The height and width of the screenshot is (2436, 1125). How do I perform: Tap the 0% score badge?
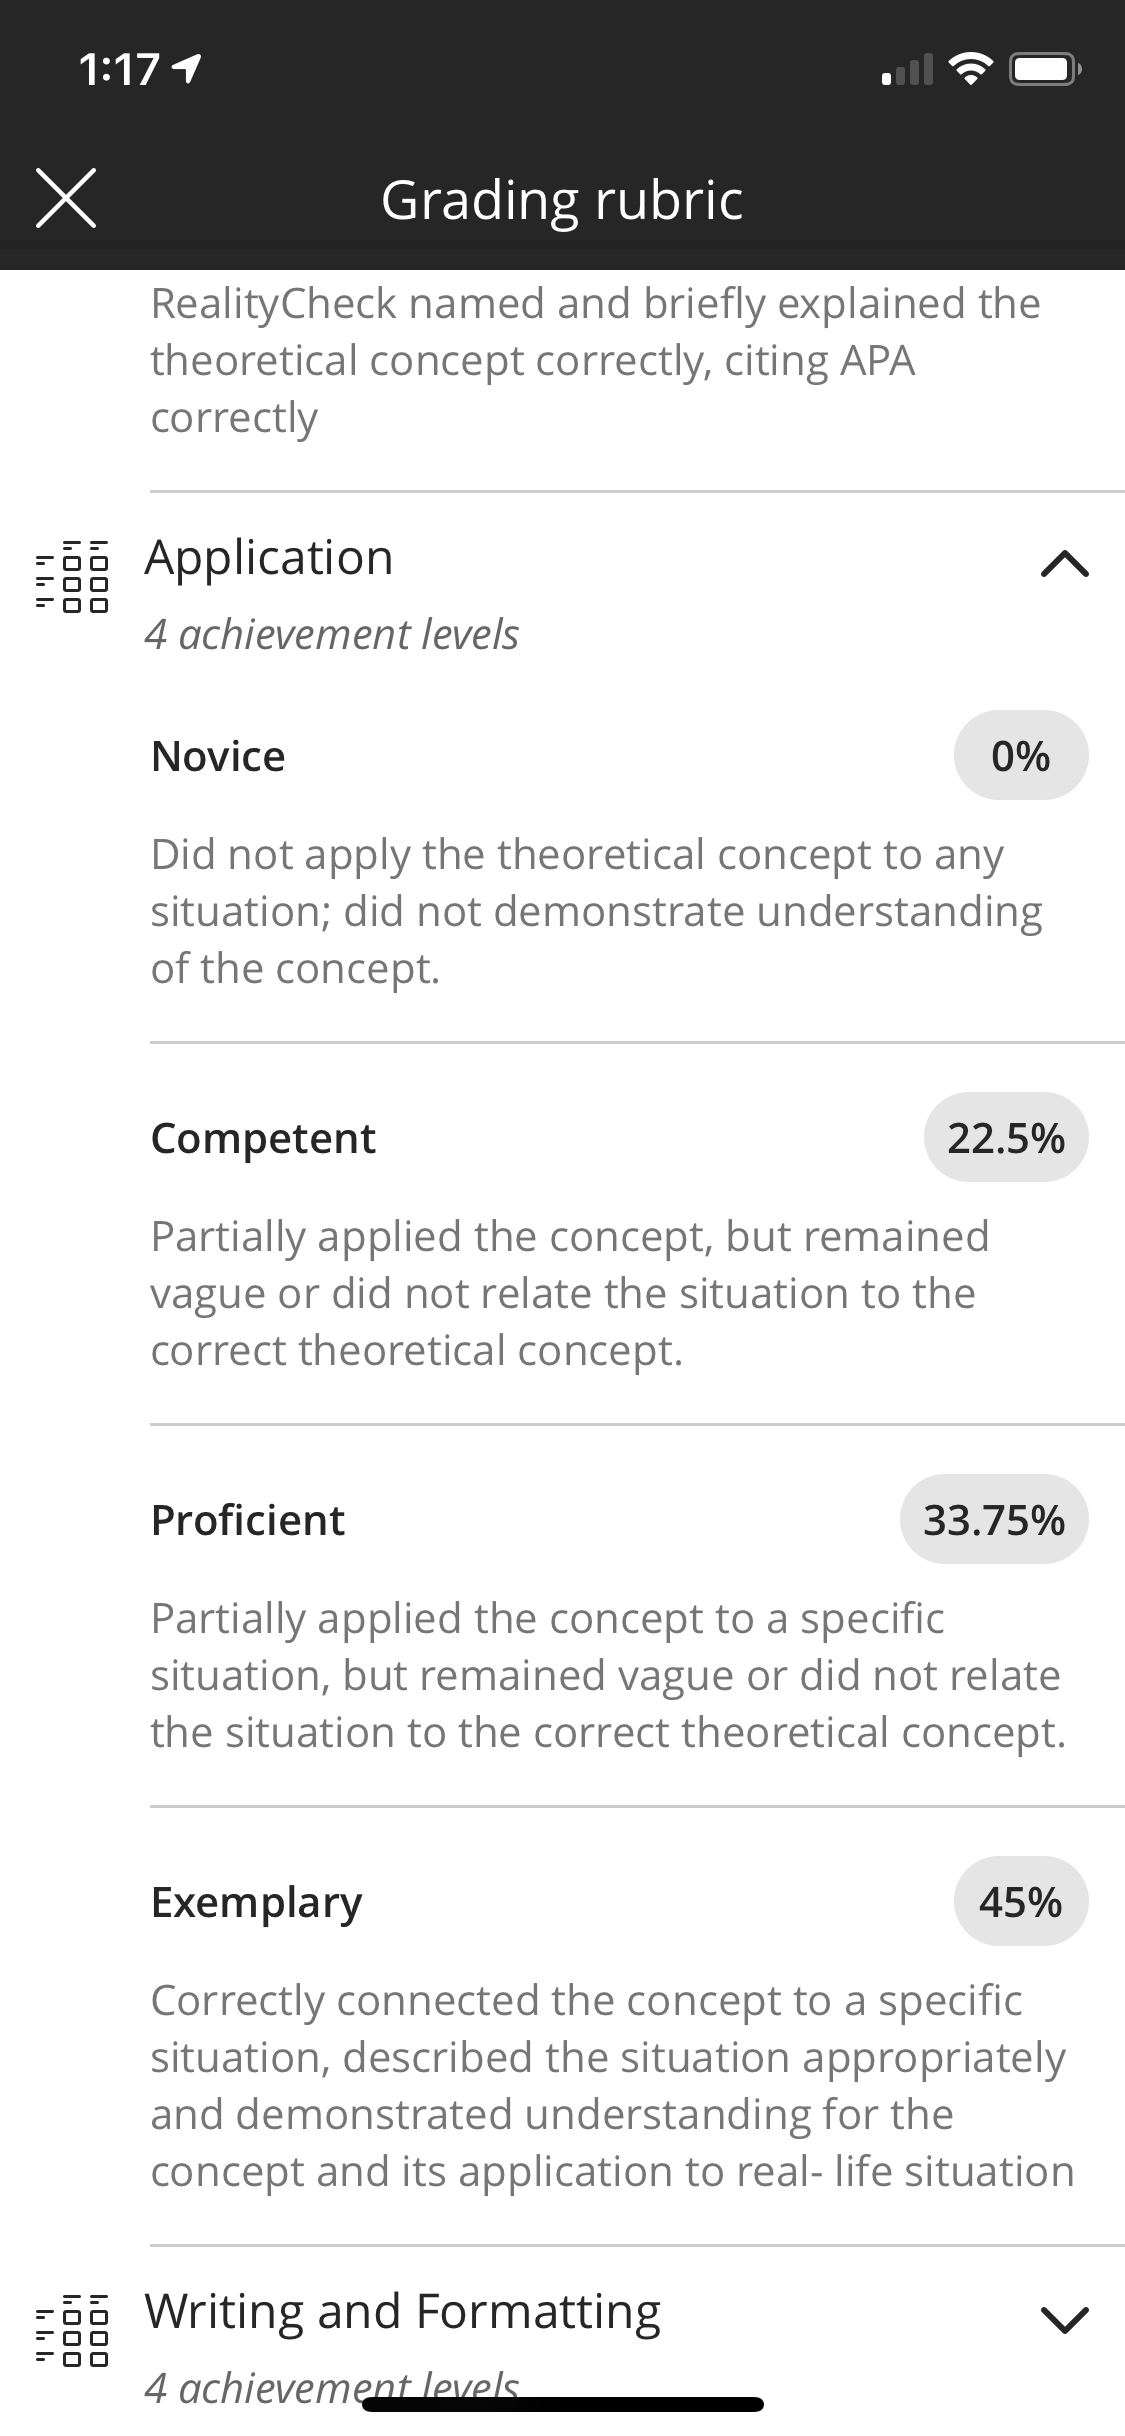(1021, 755)
